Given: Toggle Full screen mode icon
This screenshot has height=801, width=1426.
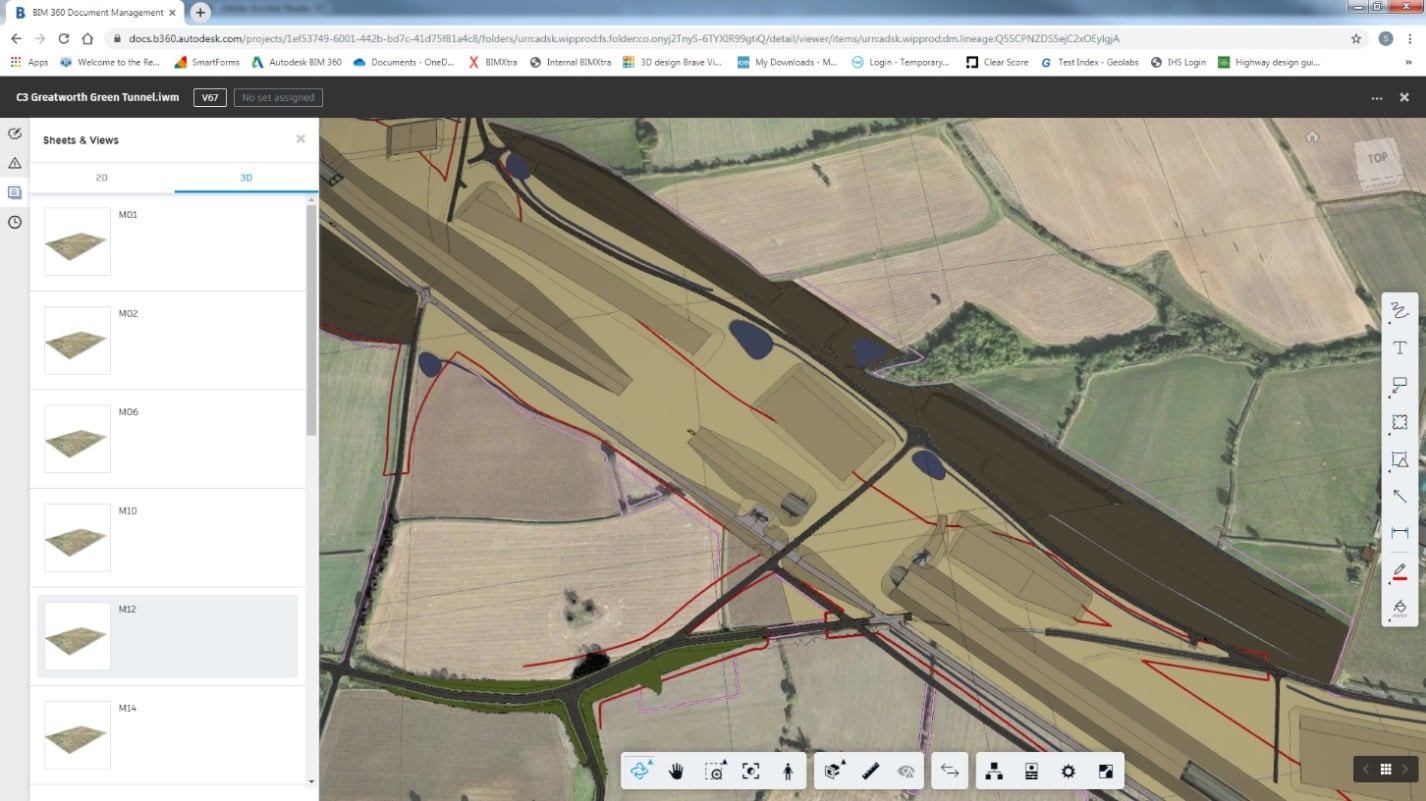Looking at the screenshot, I should (x=1105, y=771).
